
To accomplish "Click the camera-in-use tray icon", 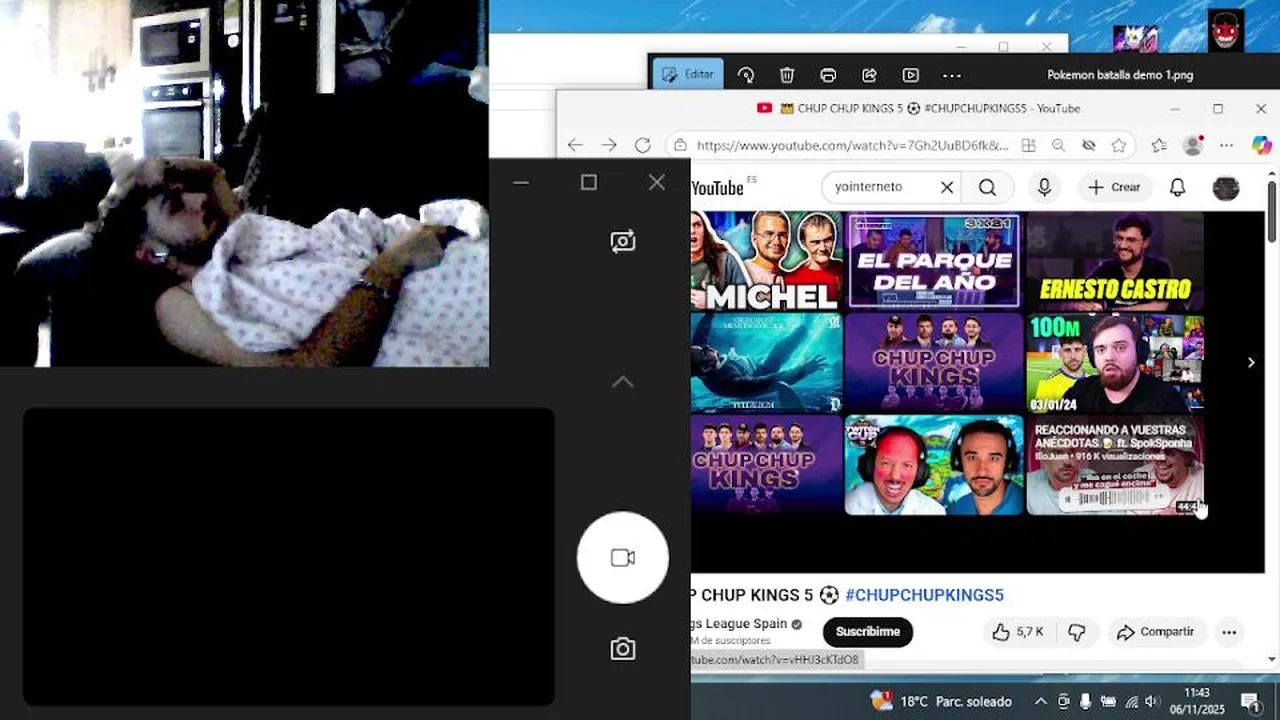I will (1063, 701).
